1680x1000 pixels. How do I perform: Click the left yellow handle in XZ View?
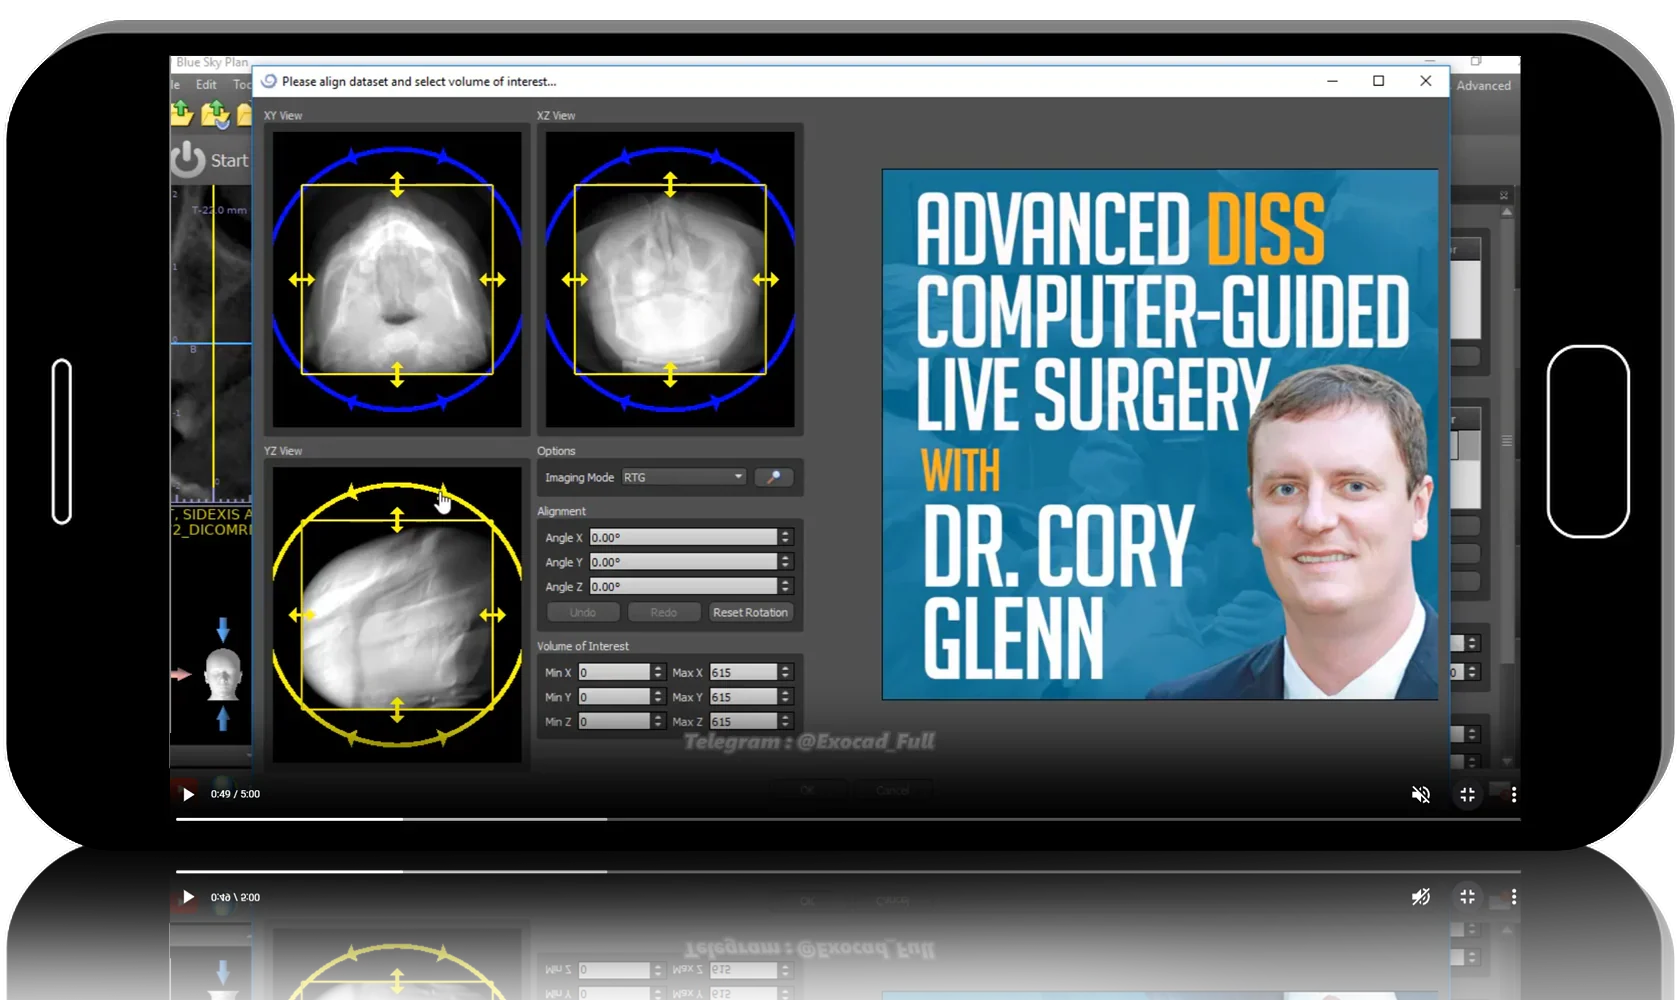(574, 279)
